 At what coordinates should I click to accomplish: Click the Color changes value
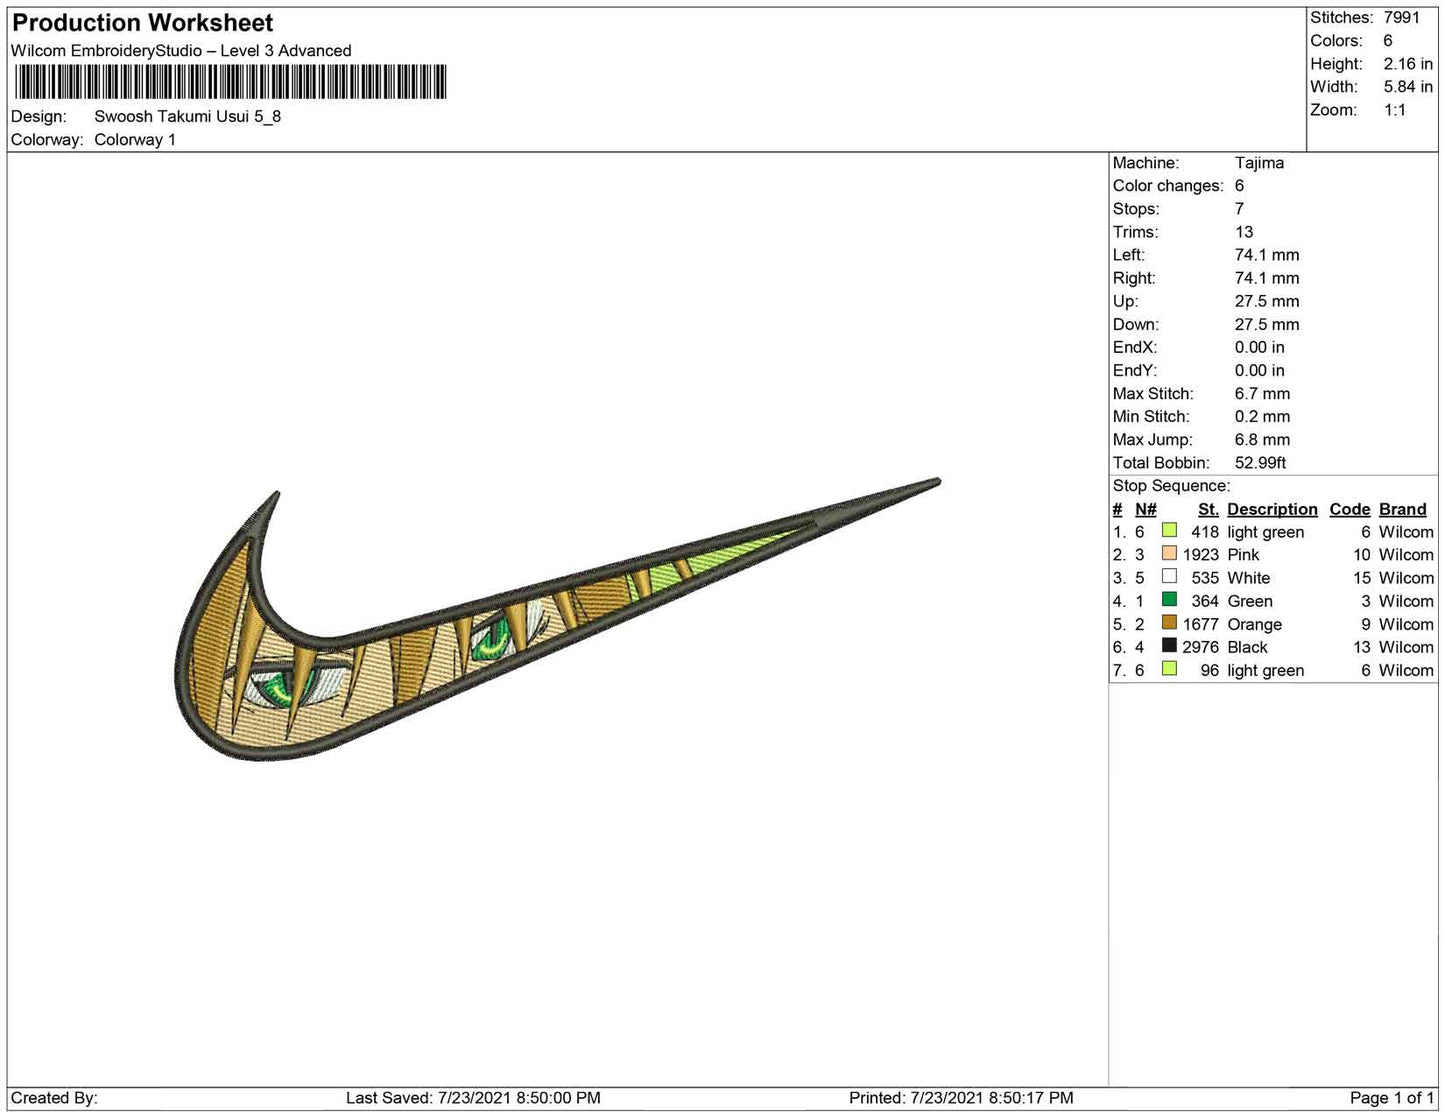point(1240,186)
